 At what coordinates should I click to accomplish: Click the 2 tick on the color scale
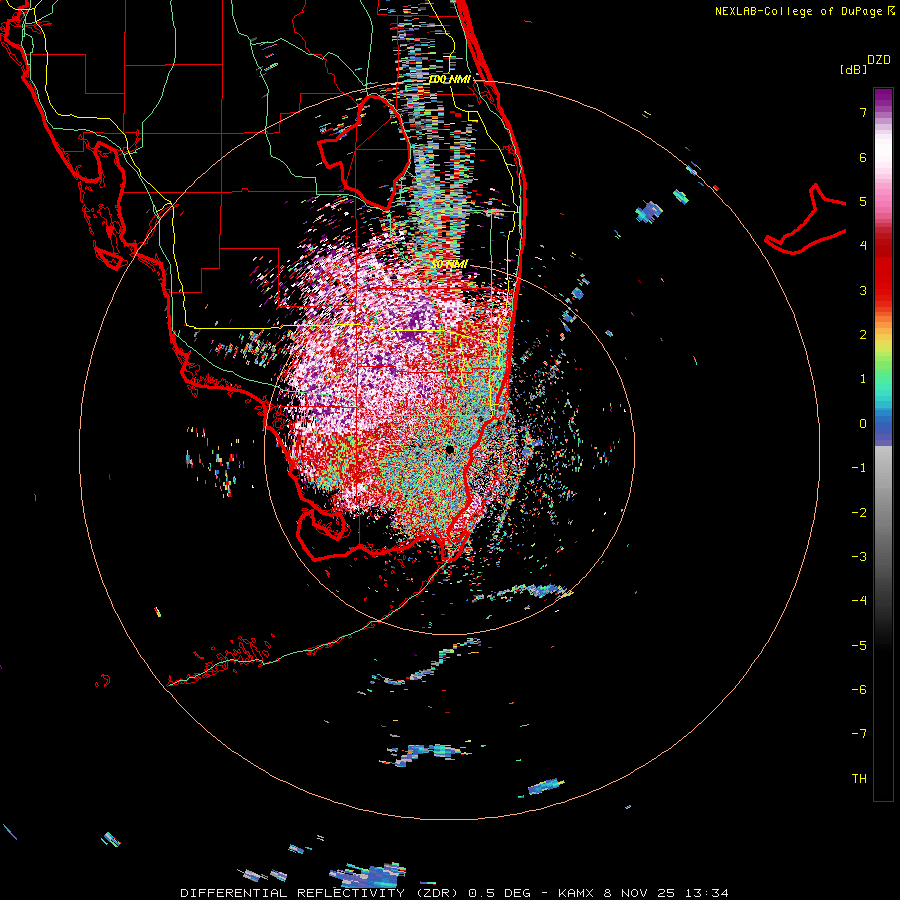coord(863,334)
